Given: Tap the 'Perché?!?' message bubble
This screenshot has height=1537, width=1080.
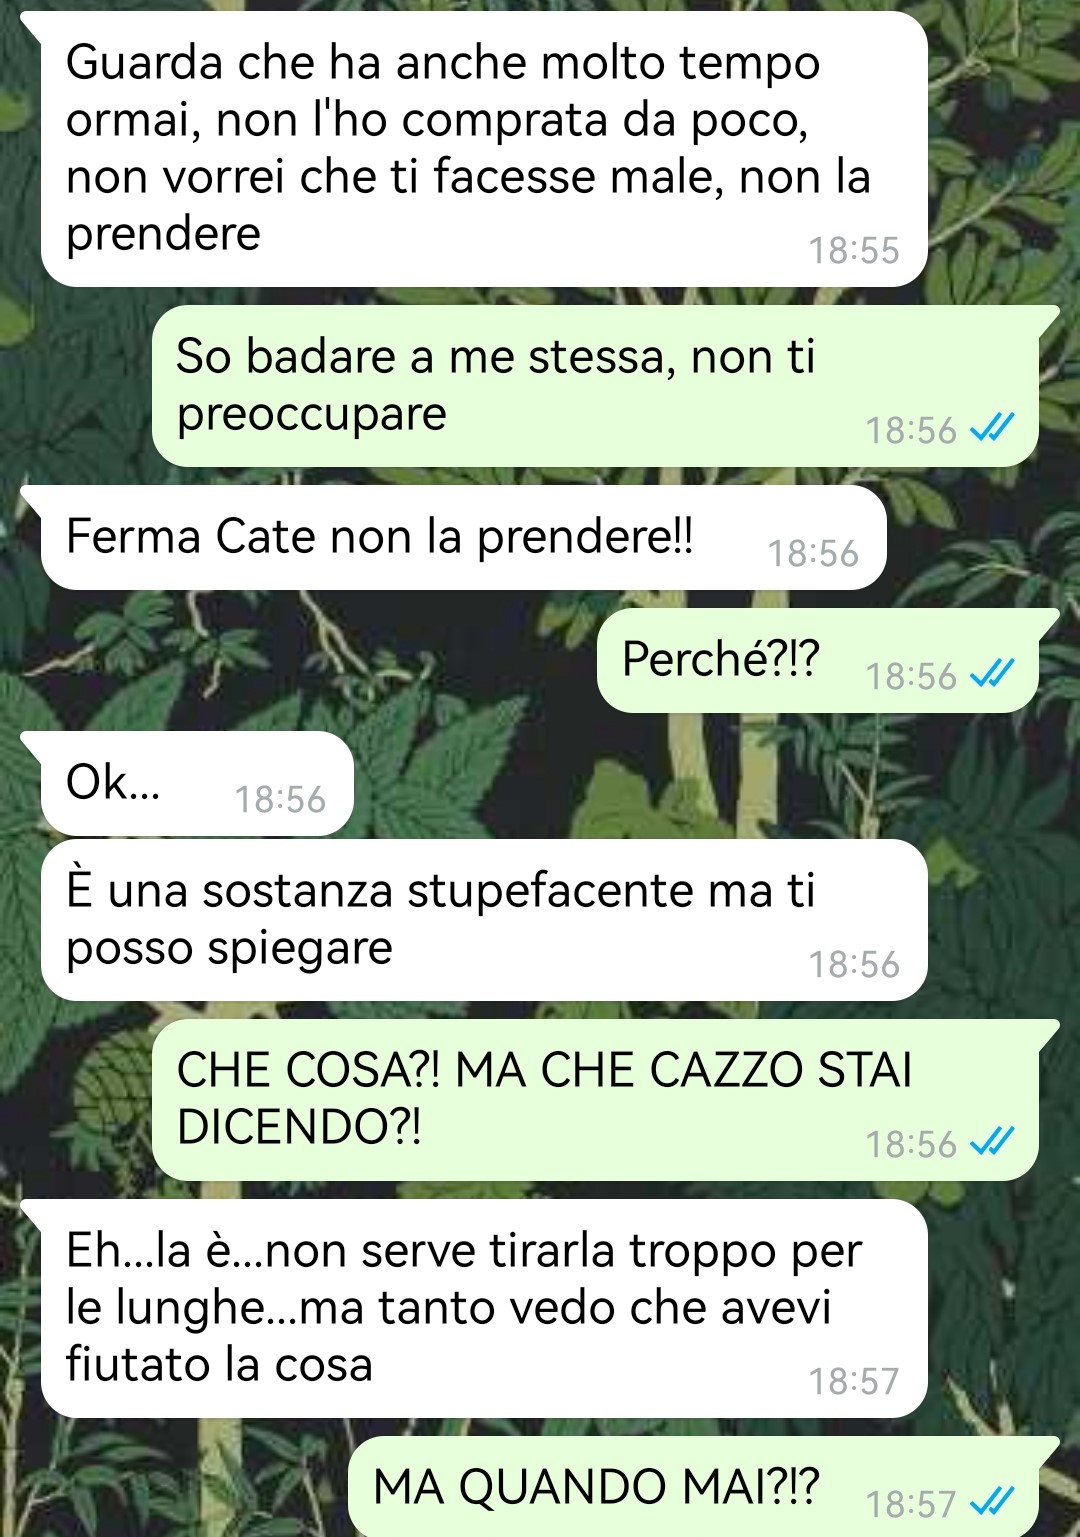Looking at the screenshot, I should 818,660.
